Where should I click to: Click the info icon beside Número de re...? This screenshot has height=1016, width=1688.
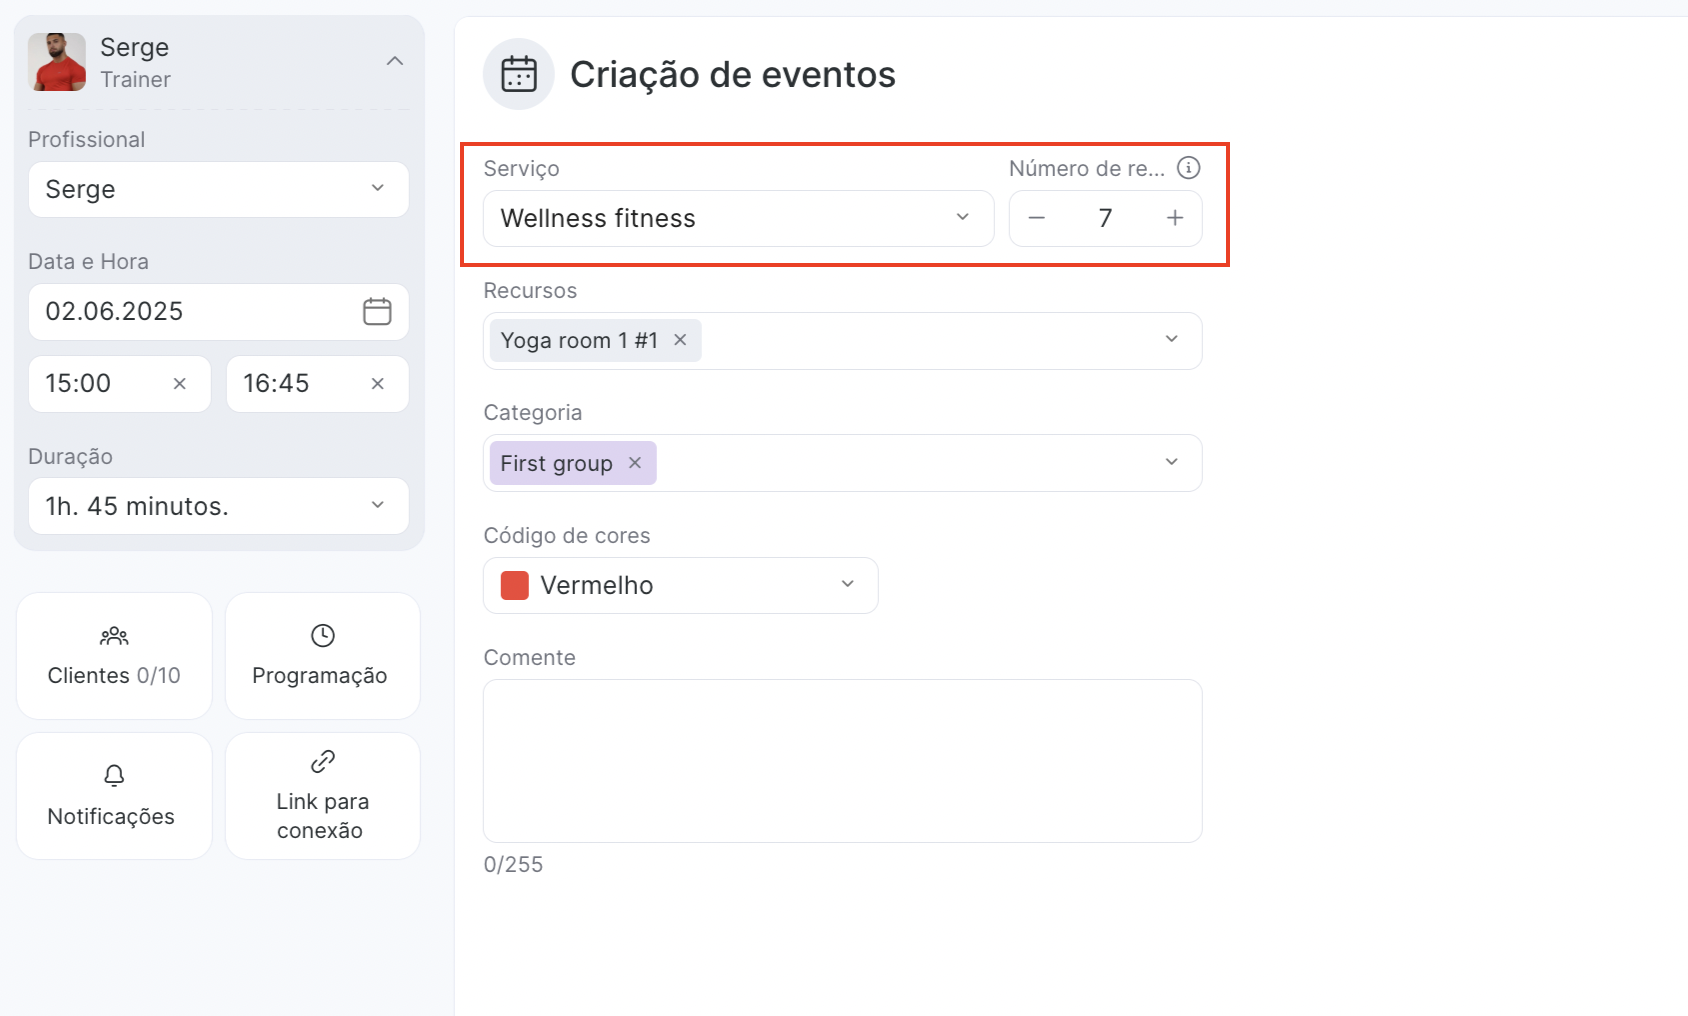coord(1188,168)
